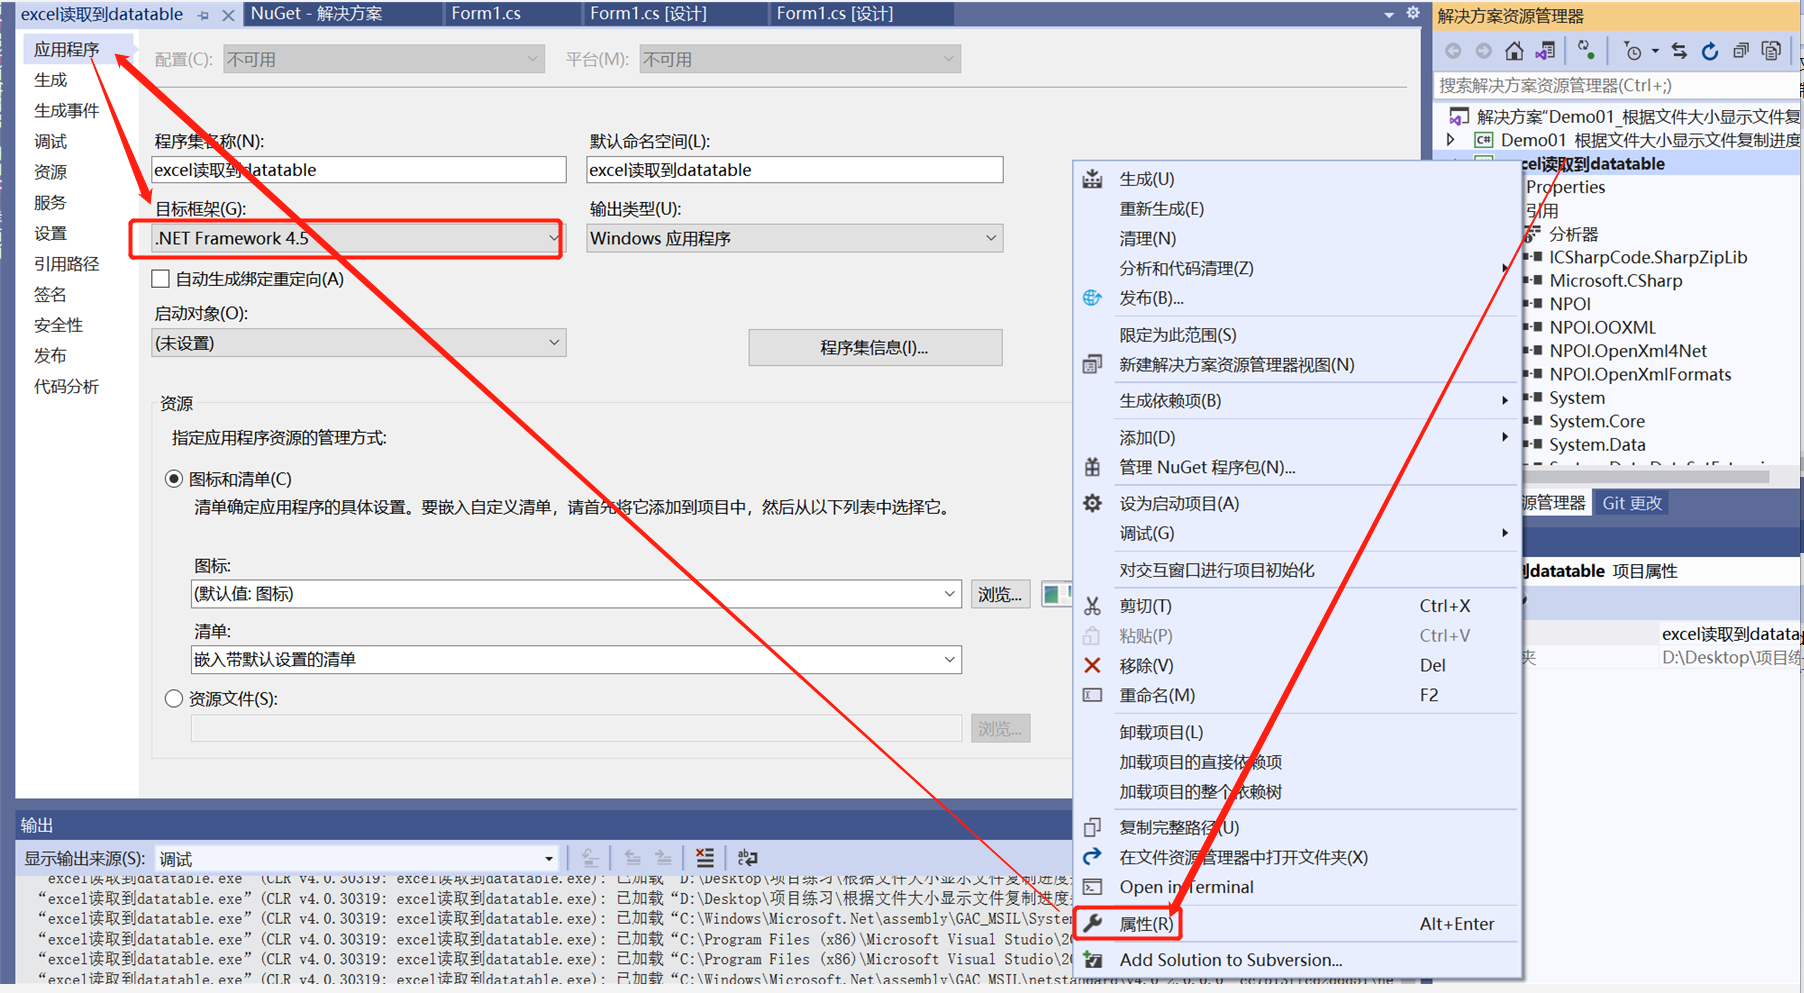Choose 属性(R) from context menu
Screen dimensions: 1804x993
pyautogui.click(x=1146, y=924)
